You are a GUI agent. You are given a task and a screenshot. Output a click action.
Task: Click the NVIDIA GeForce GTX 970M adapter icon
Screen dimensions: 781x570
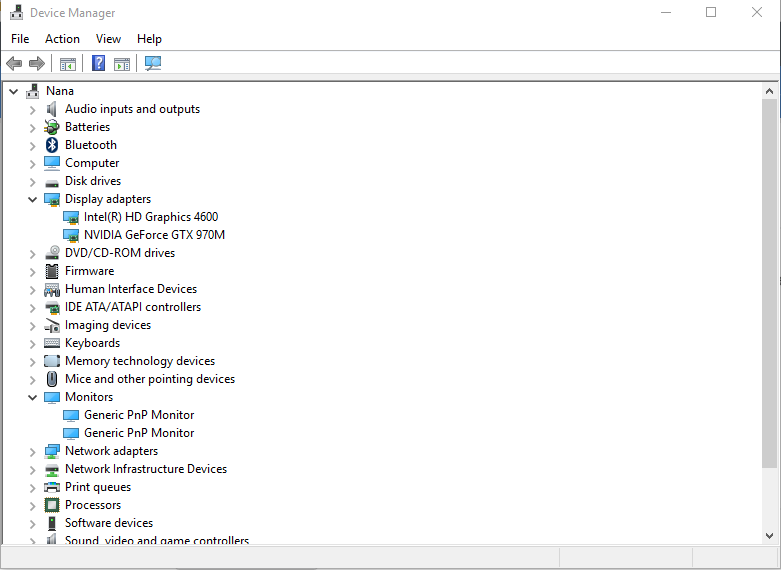pos(71,235)
